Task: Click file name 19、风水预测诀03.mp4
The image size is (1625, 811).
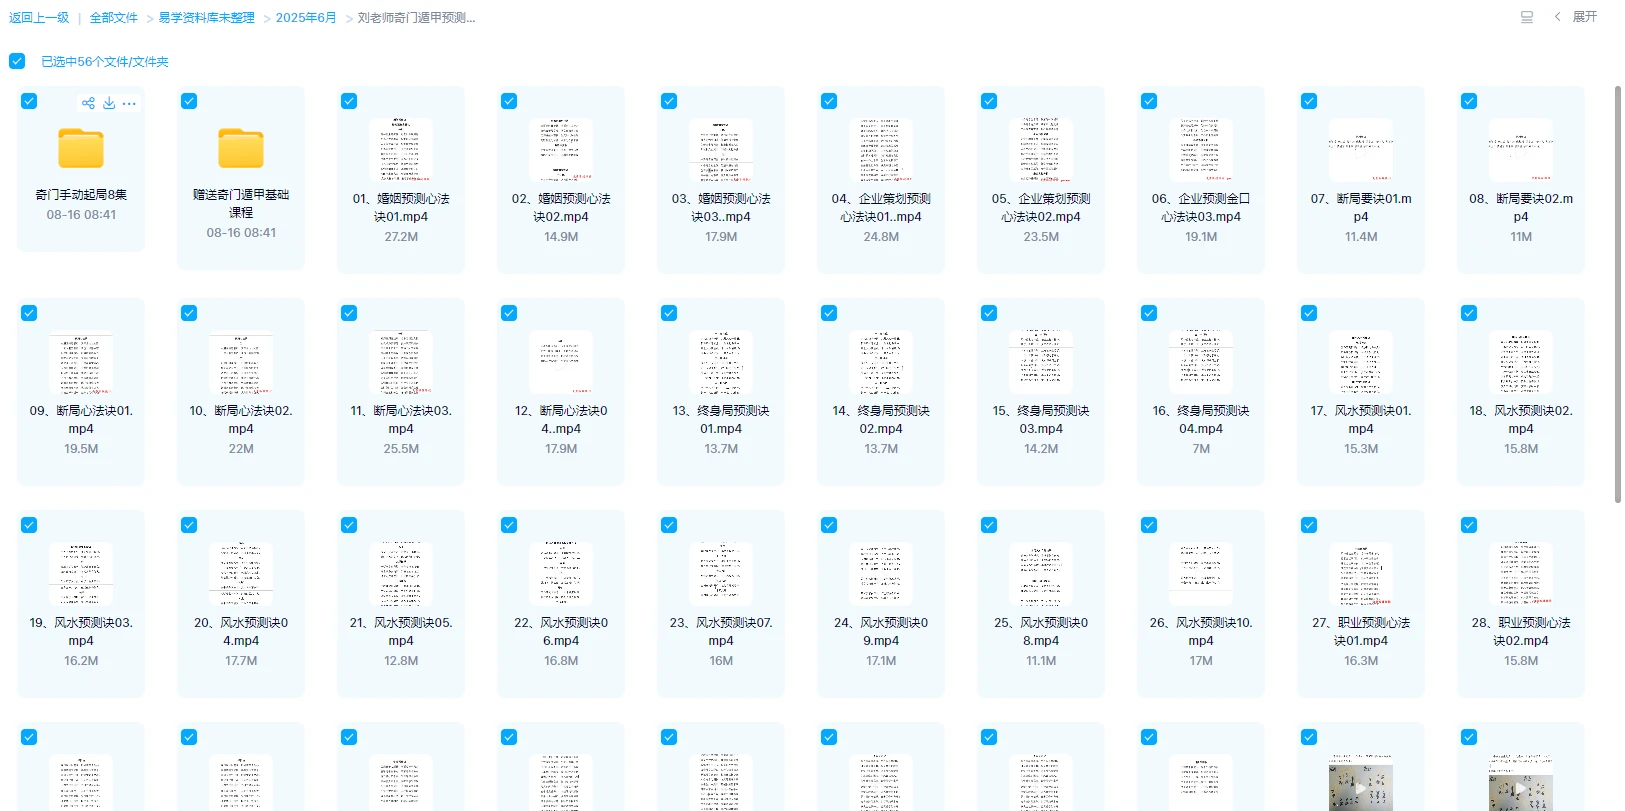Action: tap(81, 631)
